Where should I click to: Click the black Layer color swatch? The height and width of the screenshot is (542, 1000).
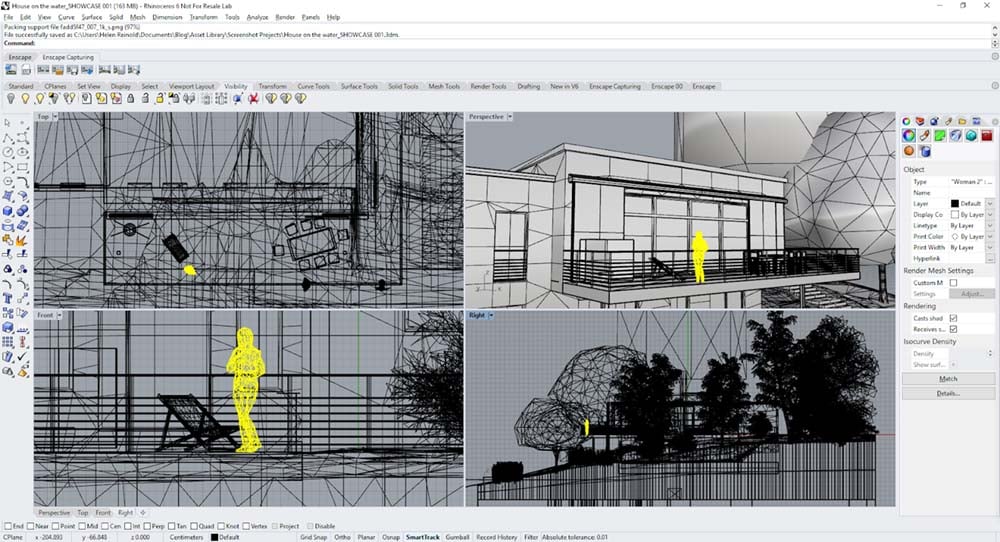(x=955, y=203)
